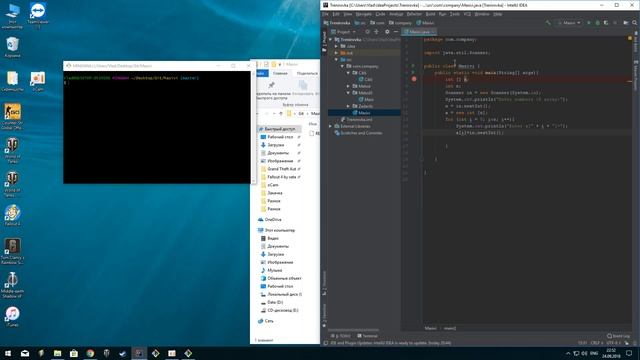Toggle Event Log tool window
640x360 pixels.
coord(618,336)
